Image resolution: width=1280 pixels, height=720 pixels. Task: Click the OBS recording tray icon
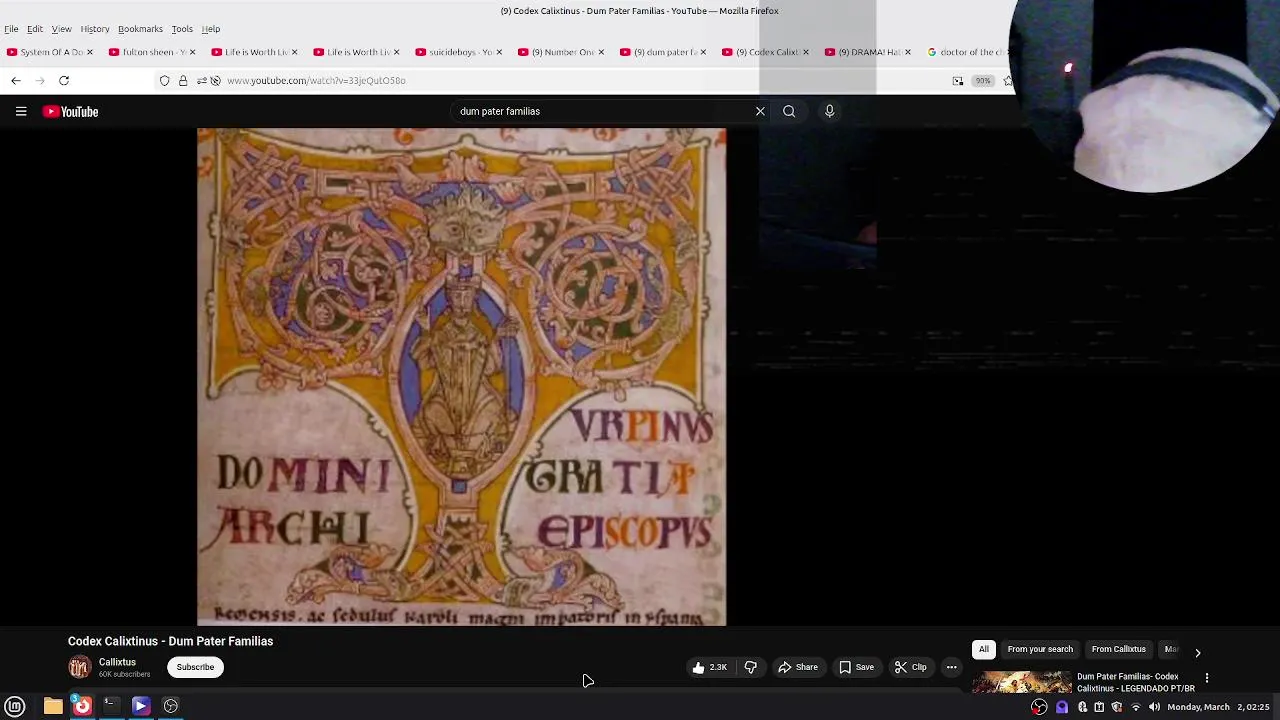pyautogui.click(x=1040, y=707)
